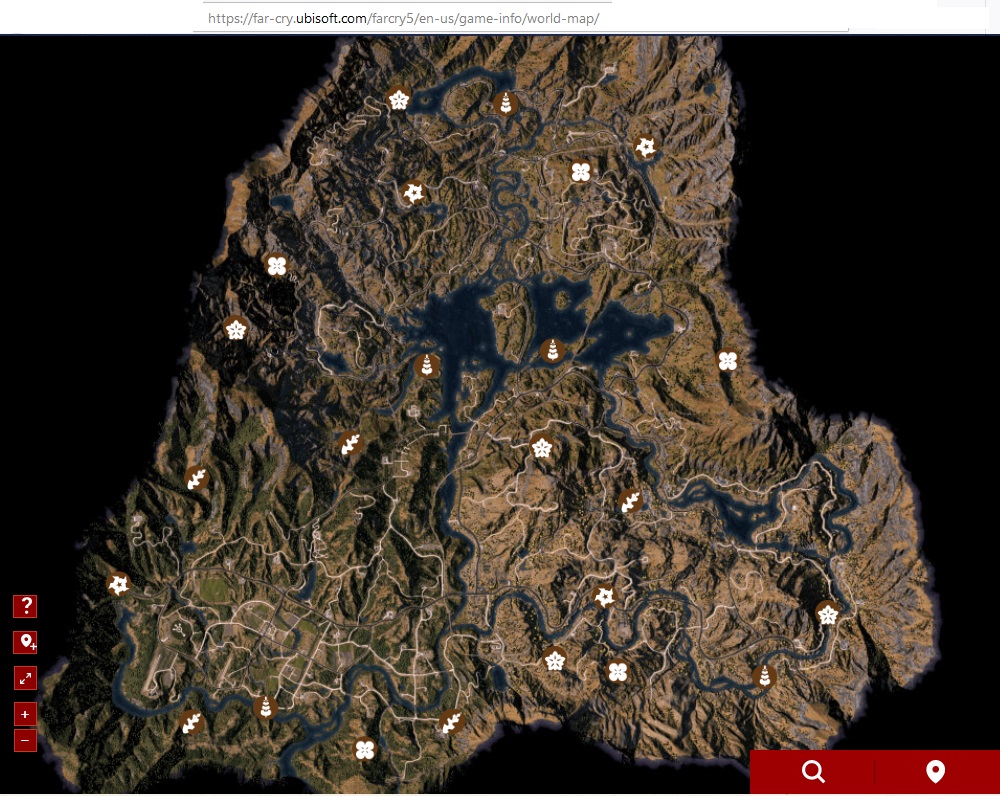Select grain marker on central lake's south peninsula
The height and width of the screenshot is (796, 1000).
552,350
